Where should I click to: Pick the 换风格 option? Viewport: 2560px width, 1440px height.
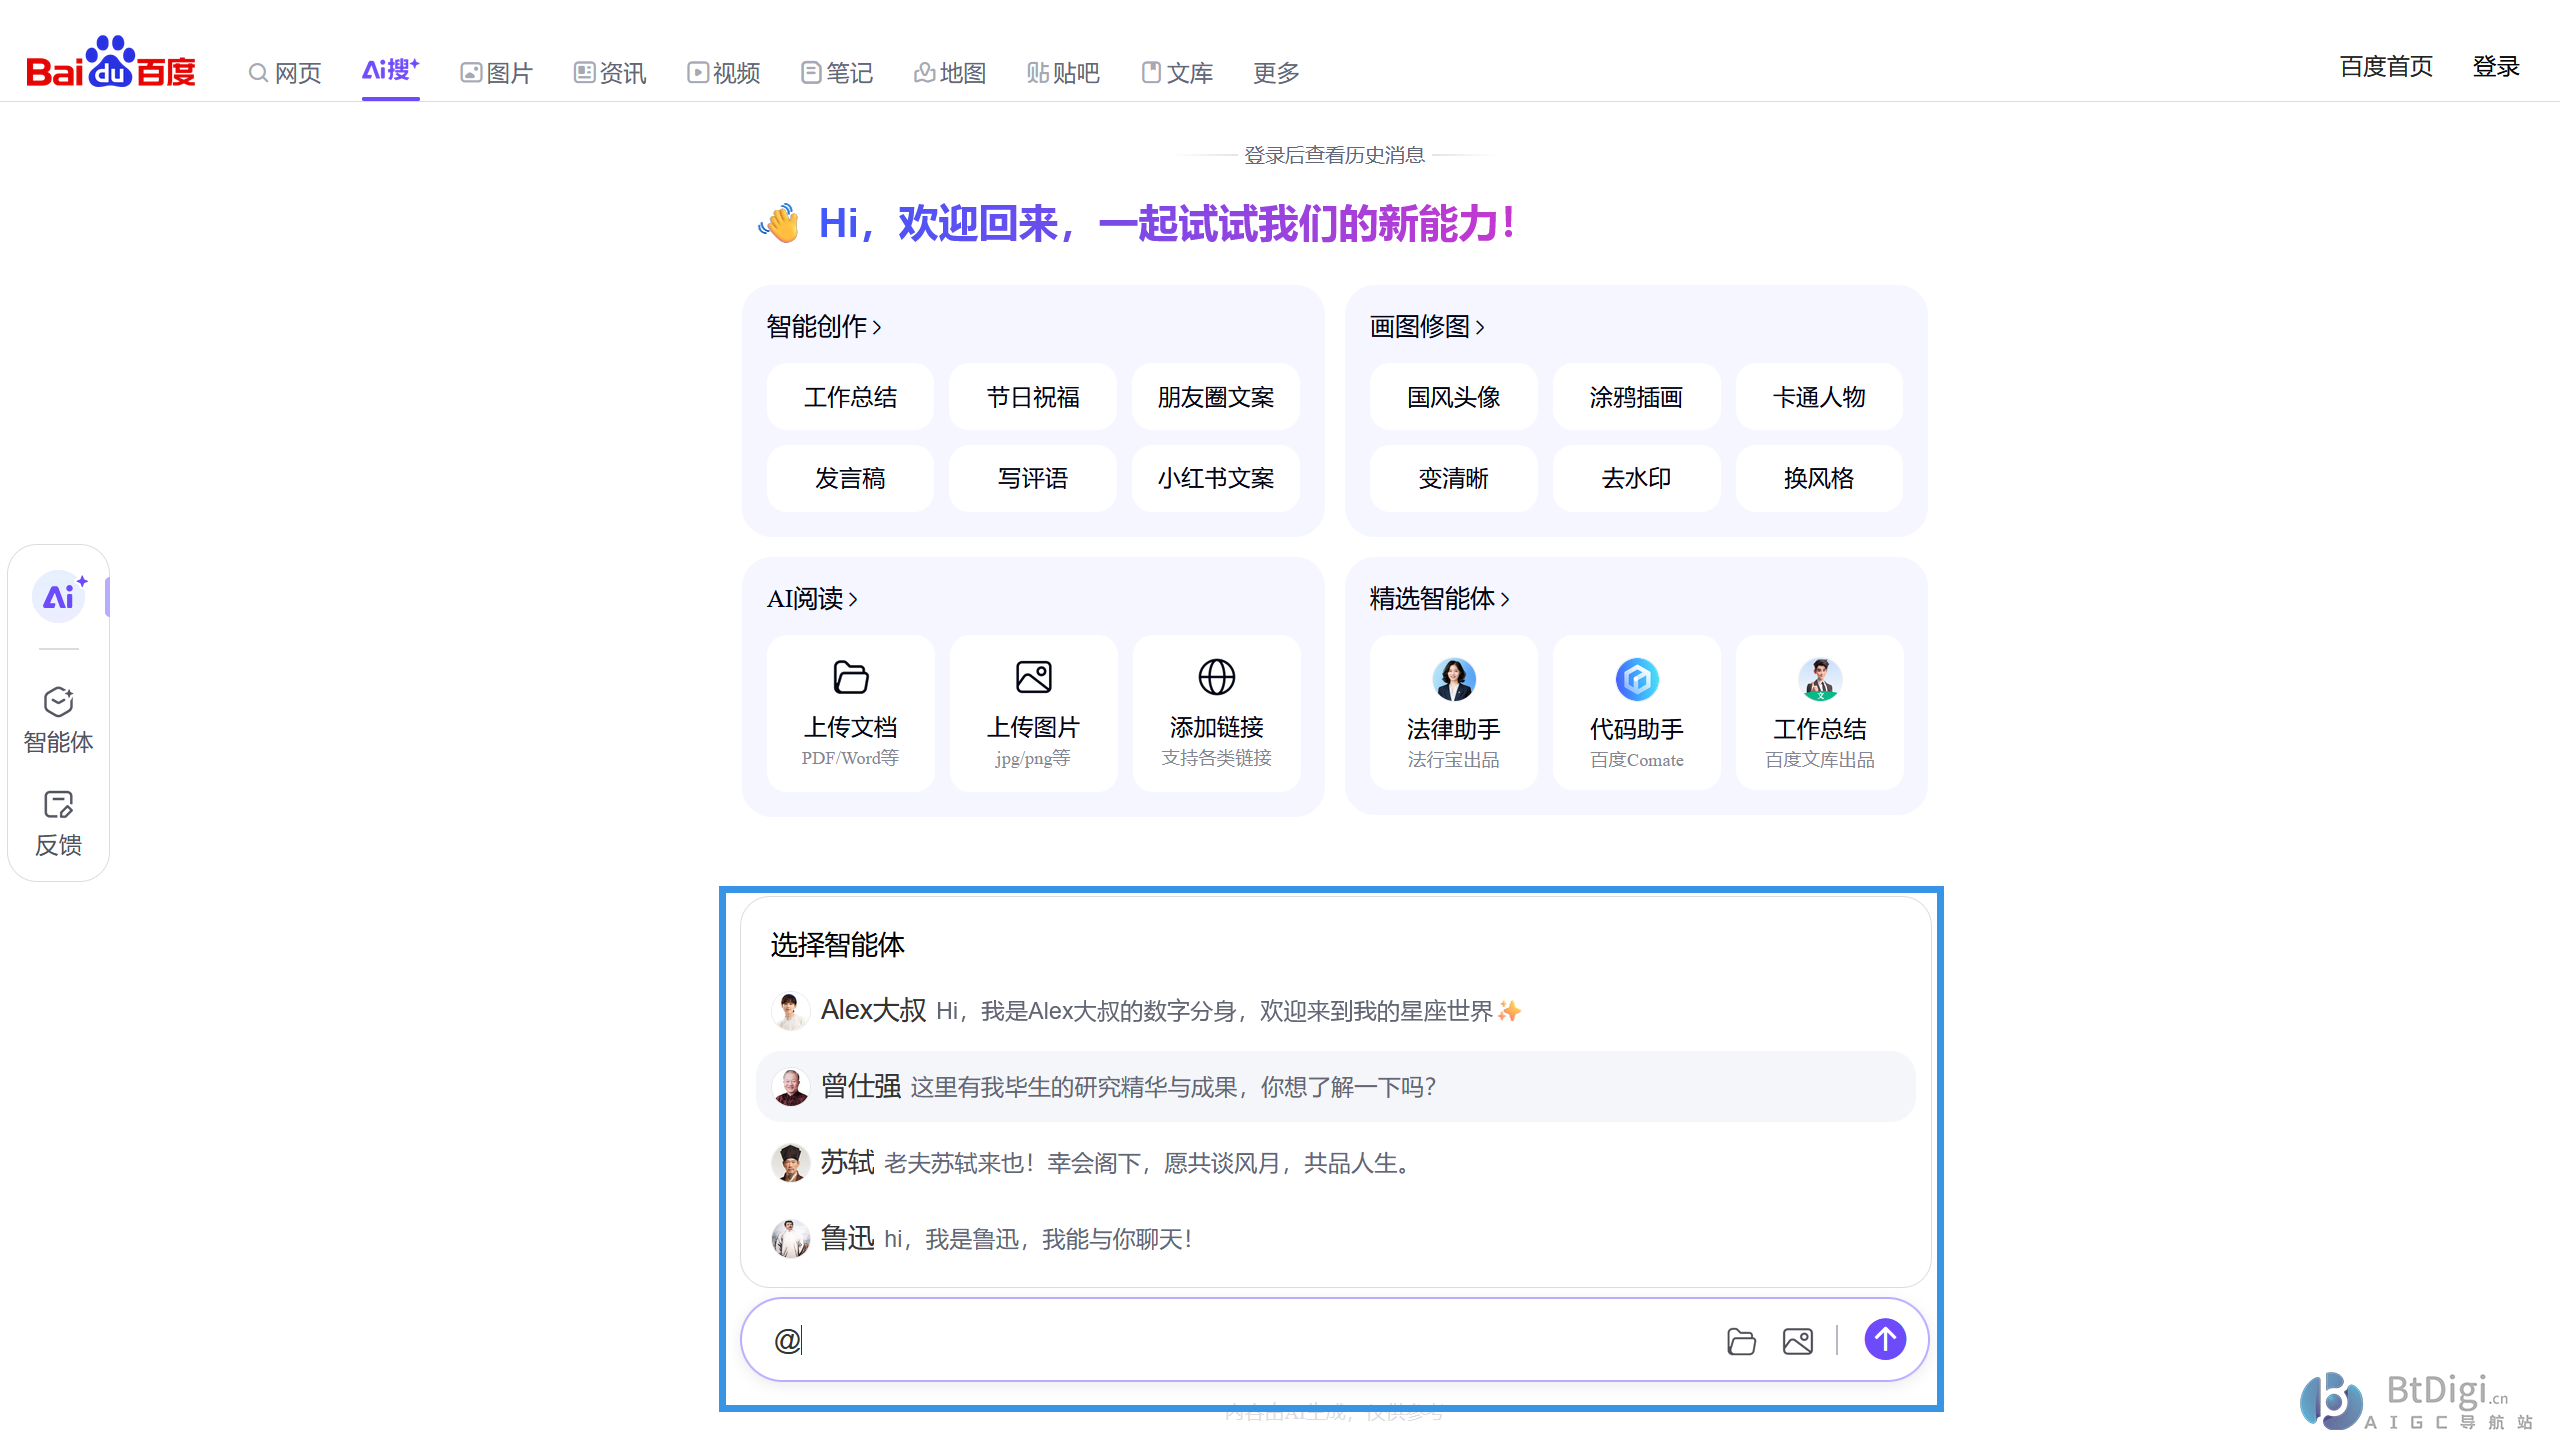(x=1819, y=478)
